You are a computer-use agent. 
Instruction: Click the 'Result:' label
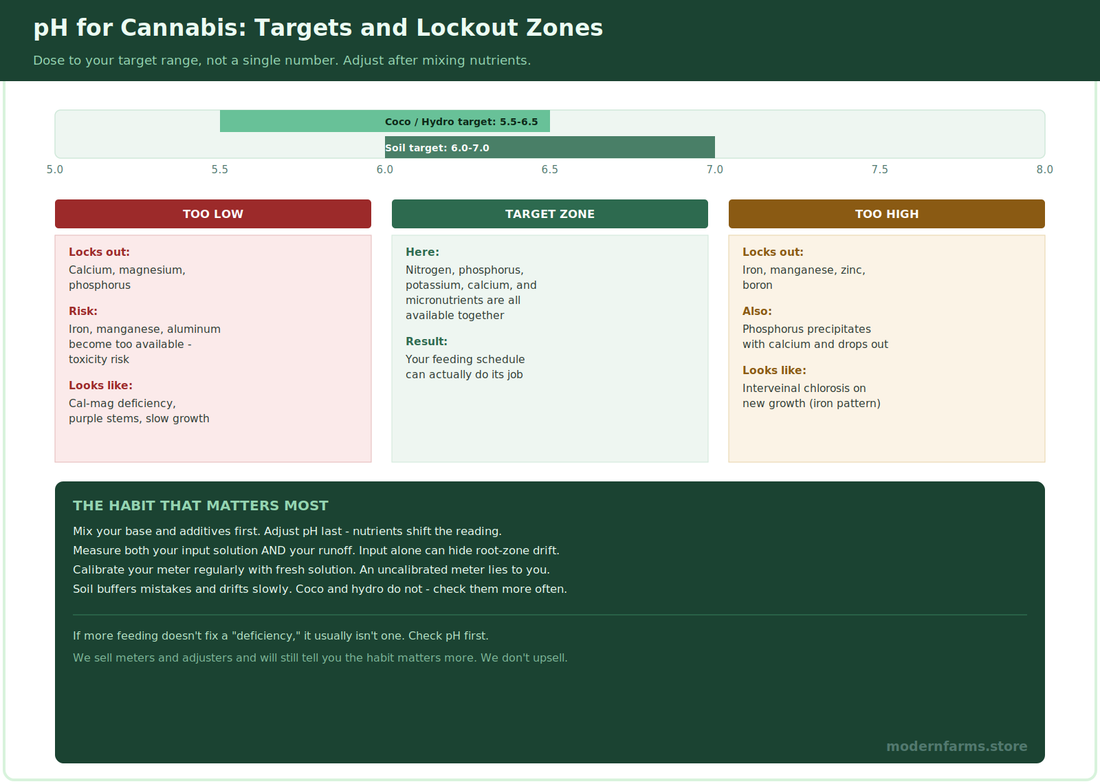point(427,342)
